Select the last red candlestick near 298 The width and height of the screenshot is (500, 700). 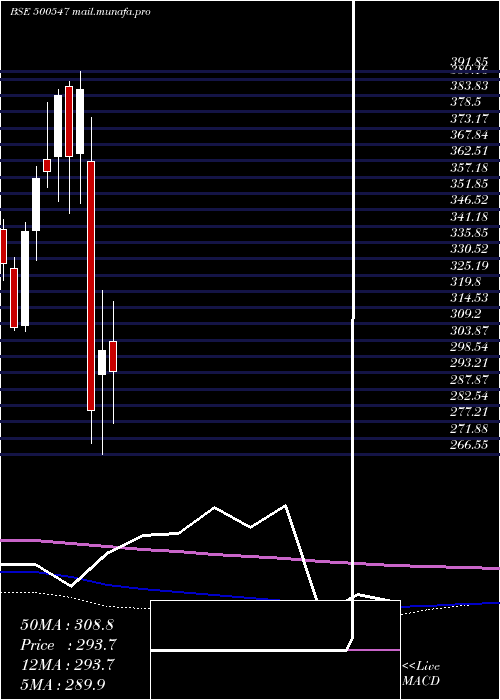tap(113, 356)
